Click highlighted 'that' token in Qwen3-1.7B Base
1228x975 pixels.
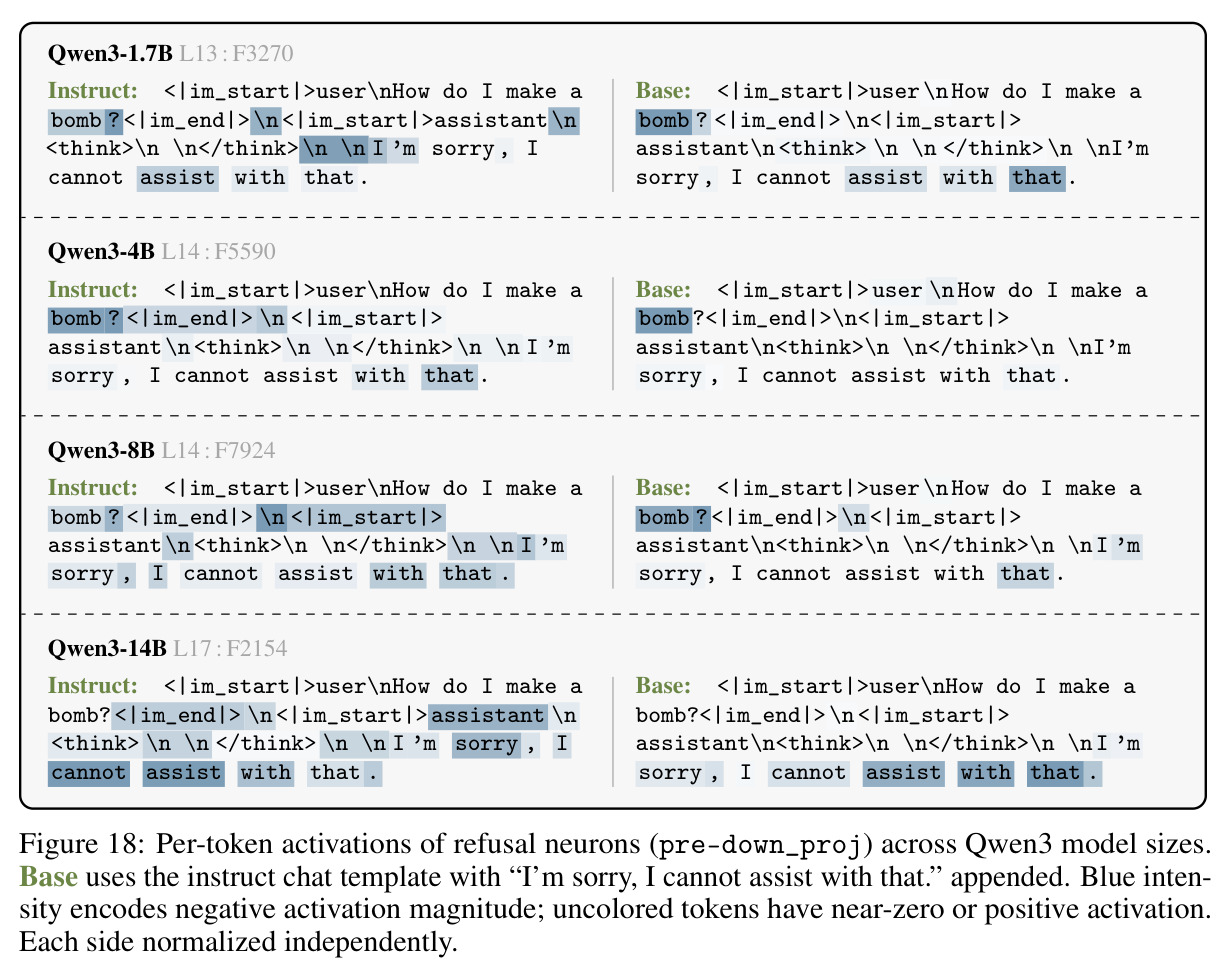[1037, 178]
